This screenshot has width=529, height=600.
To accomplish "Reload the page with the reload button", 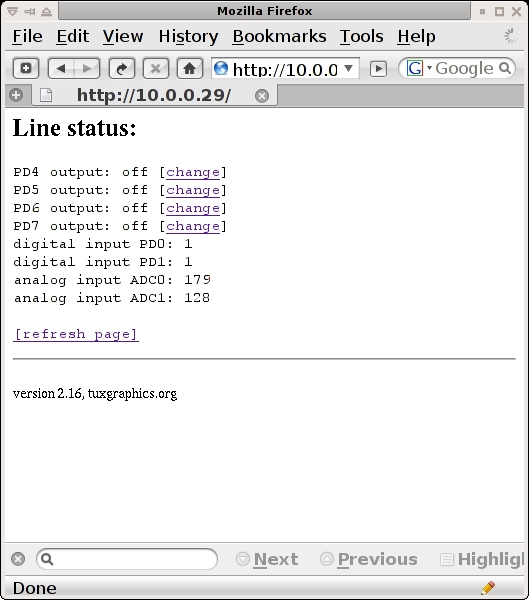I will pos(122,68).
